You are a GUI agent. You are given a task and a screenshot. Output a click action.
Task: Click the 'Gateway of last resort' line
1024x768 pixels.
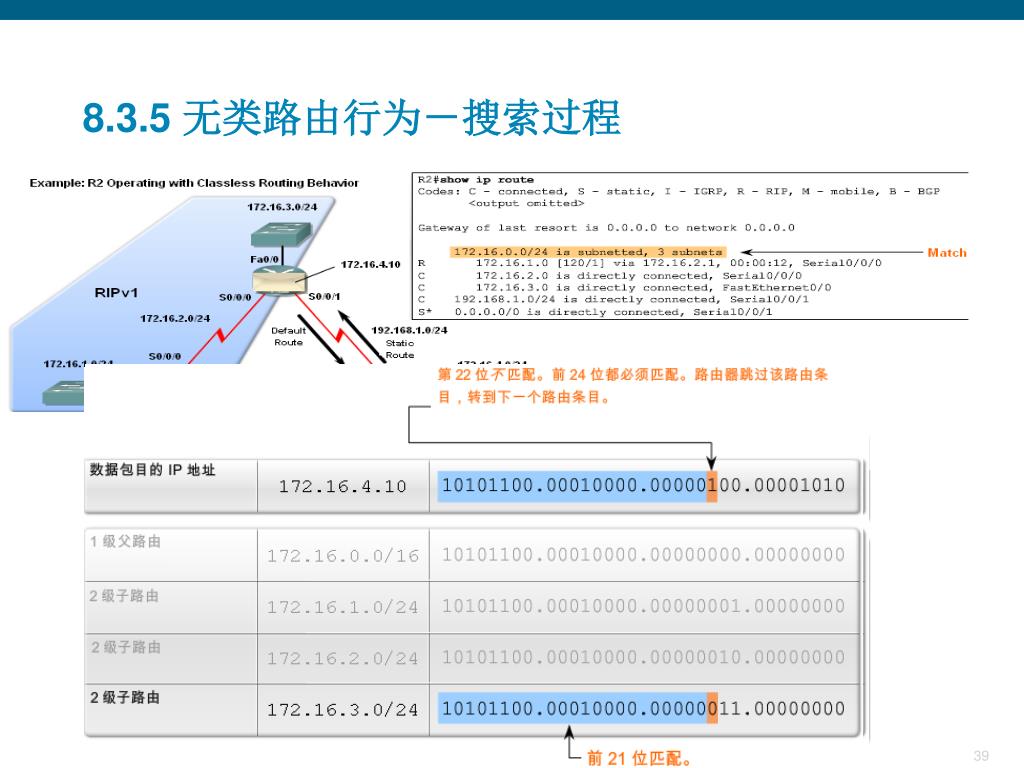tap(606, 228)
